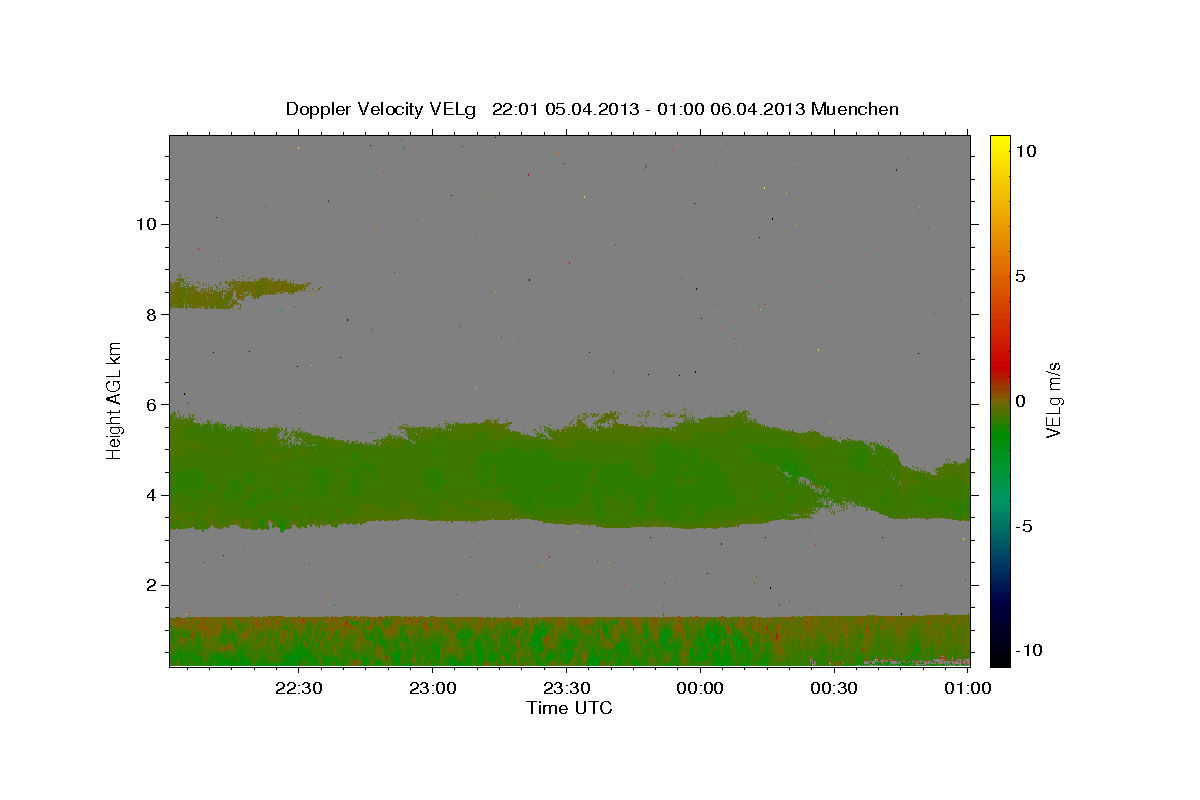Click the height axis label 2

pos(149,585)
